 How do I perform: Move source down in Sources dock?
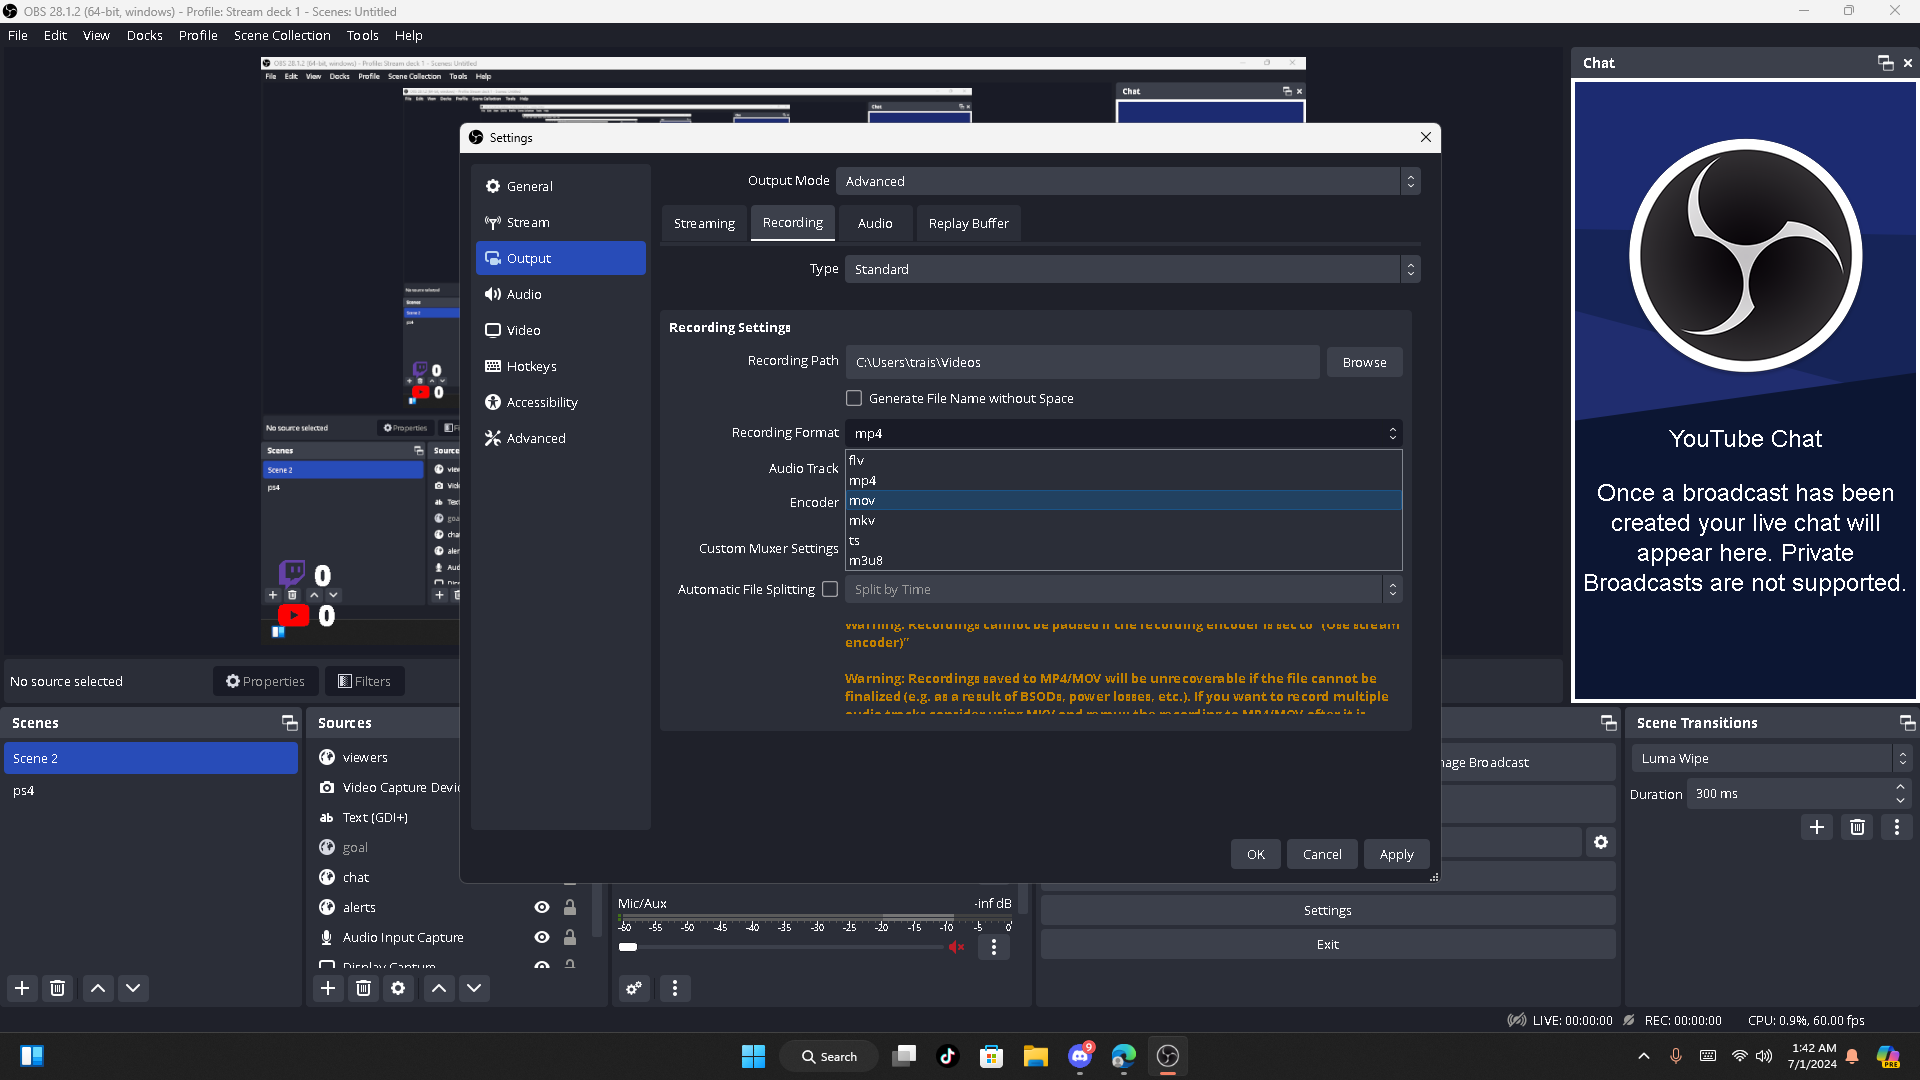(474, 988)
